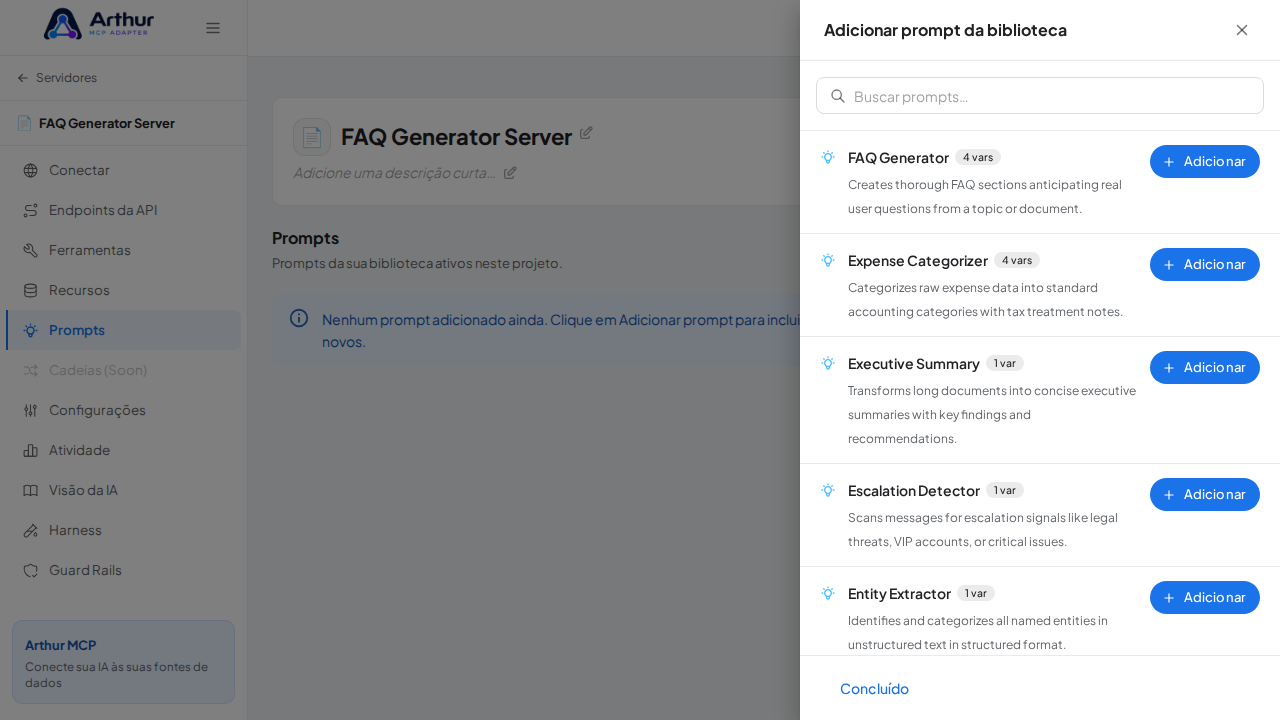Image resolution: width=1280 pixels, height=720 pixels.
Task: Click the Entity Extractor 1 var badge
Action: pos(976,593)
